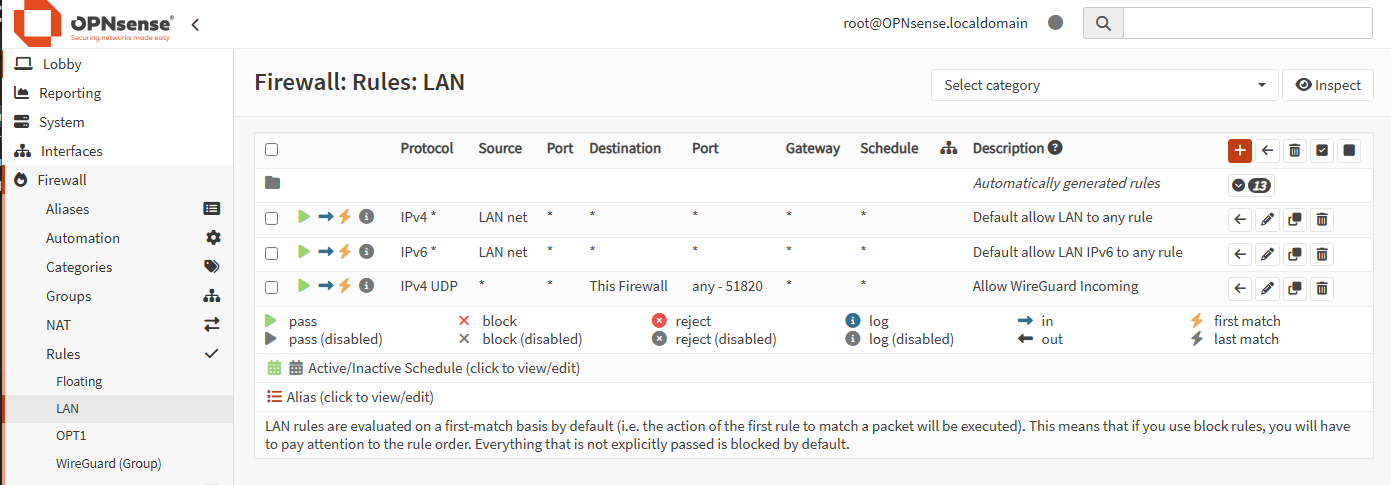Viewport: 1391px width, 485px height.
Task: Click the search magnifier icon in header
Action: pos(1104,23)
